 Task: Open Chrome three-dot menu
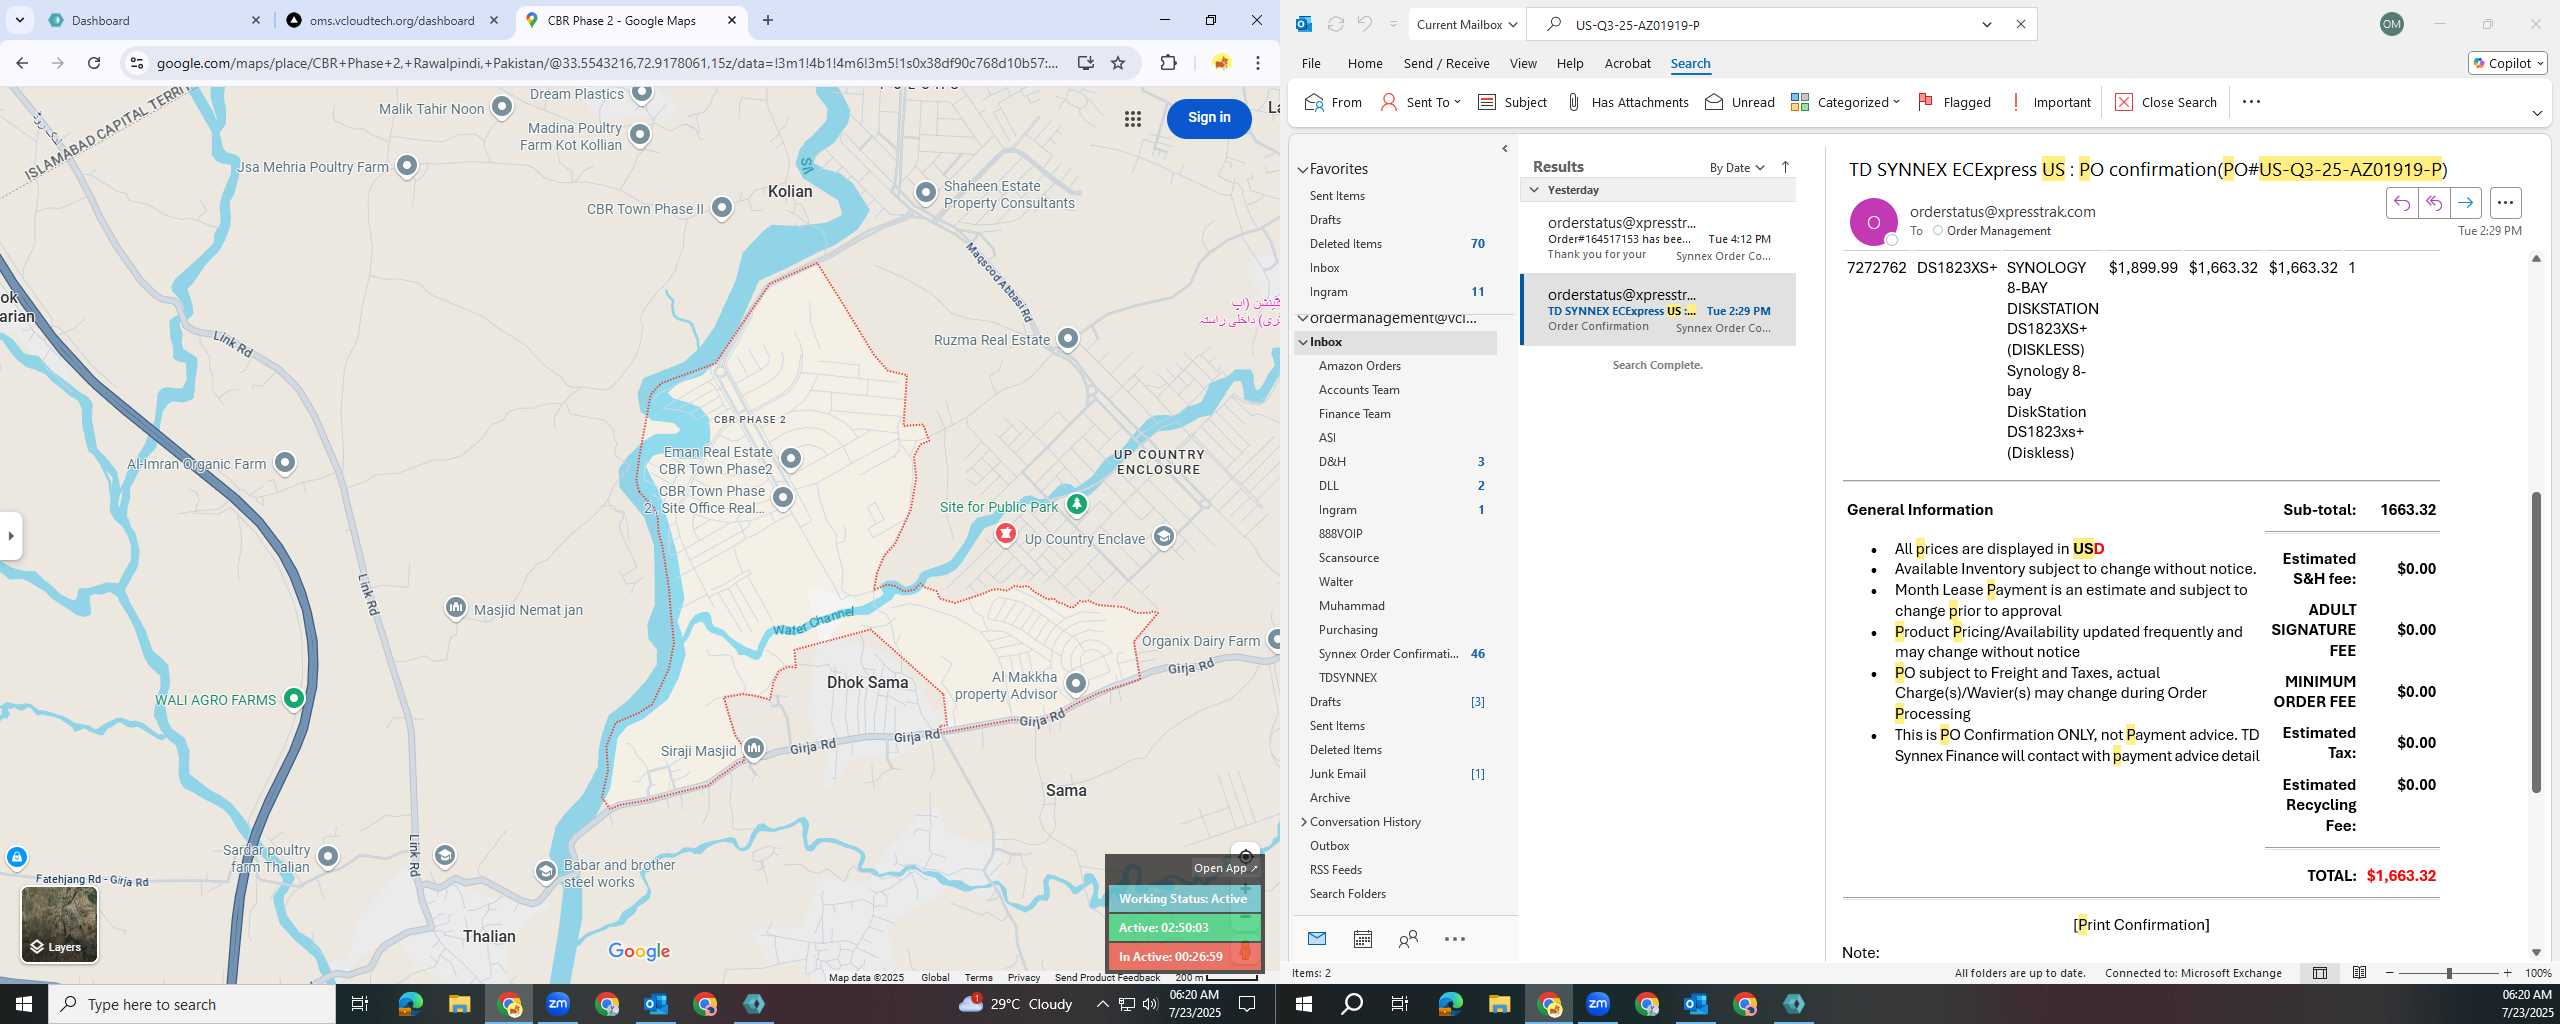(x=1258, y=63)
